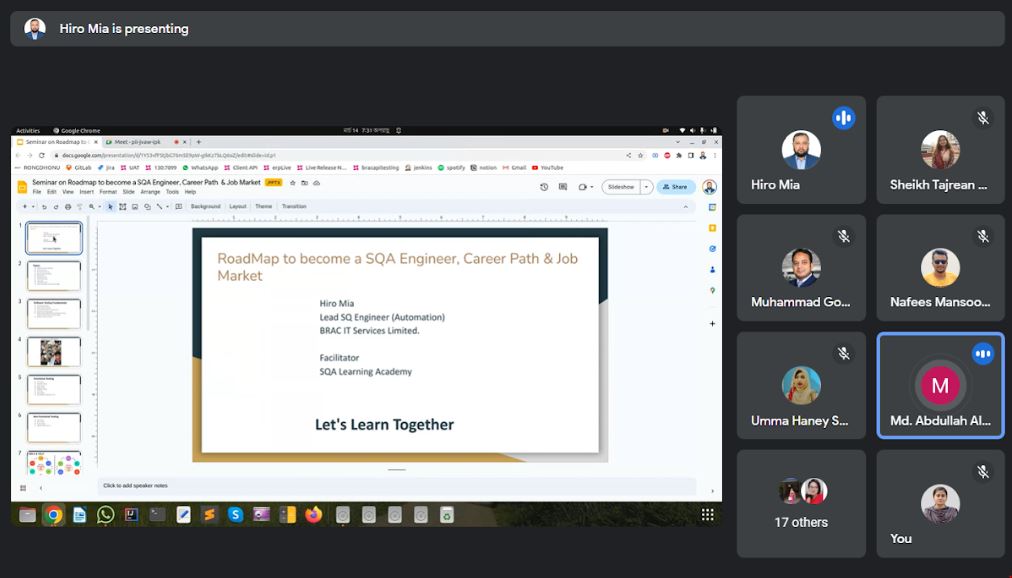Open the Show Applications grid icon
1012x578 pixels.
[707, 515]
